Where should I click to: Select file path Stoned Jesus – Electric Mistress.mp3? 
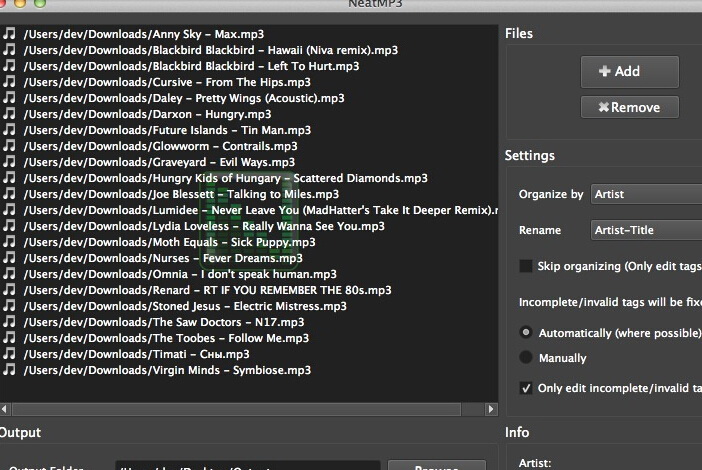click(185, 306)
